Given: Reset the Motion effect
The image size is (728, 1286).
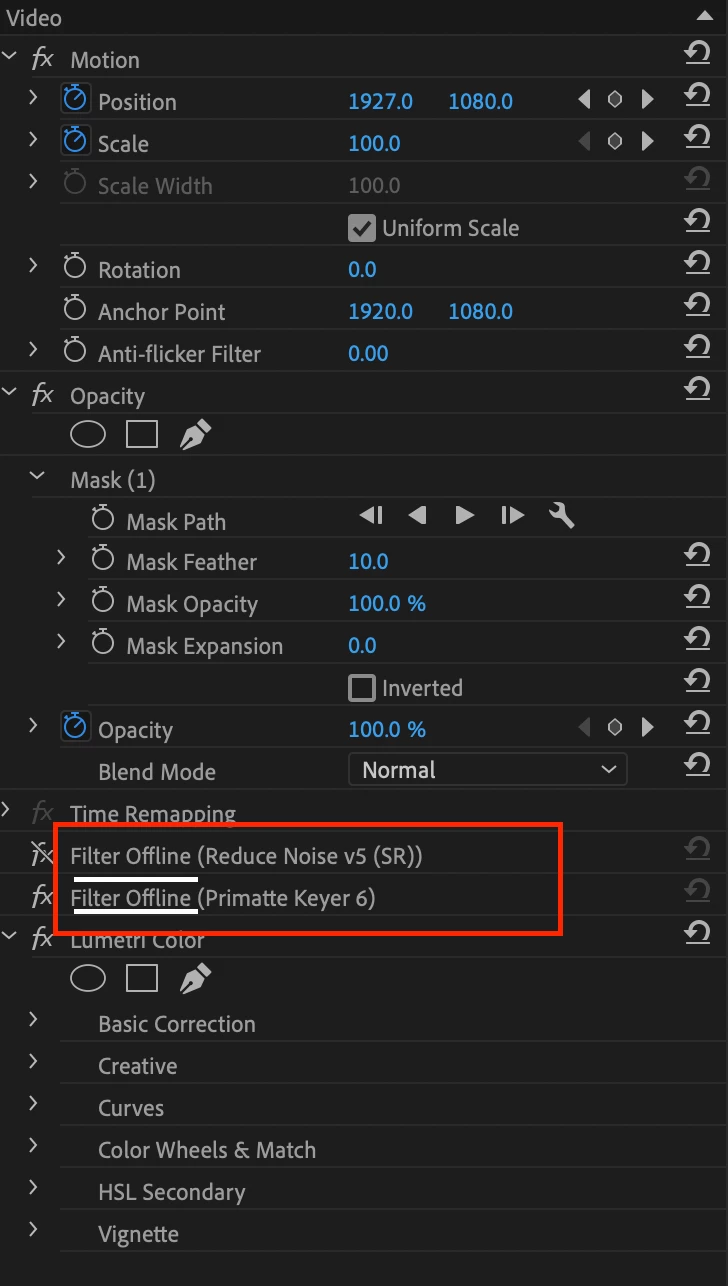Looking at the screenshot, I should coord(697,53).
